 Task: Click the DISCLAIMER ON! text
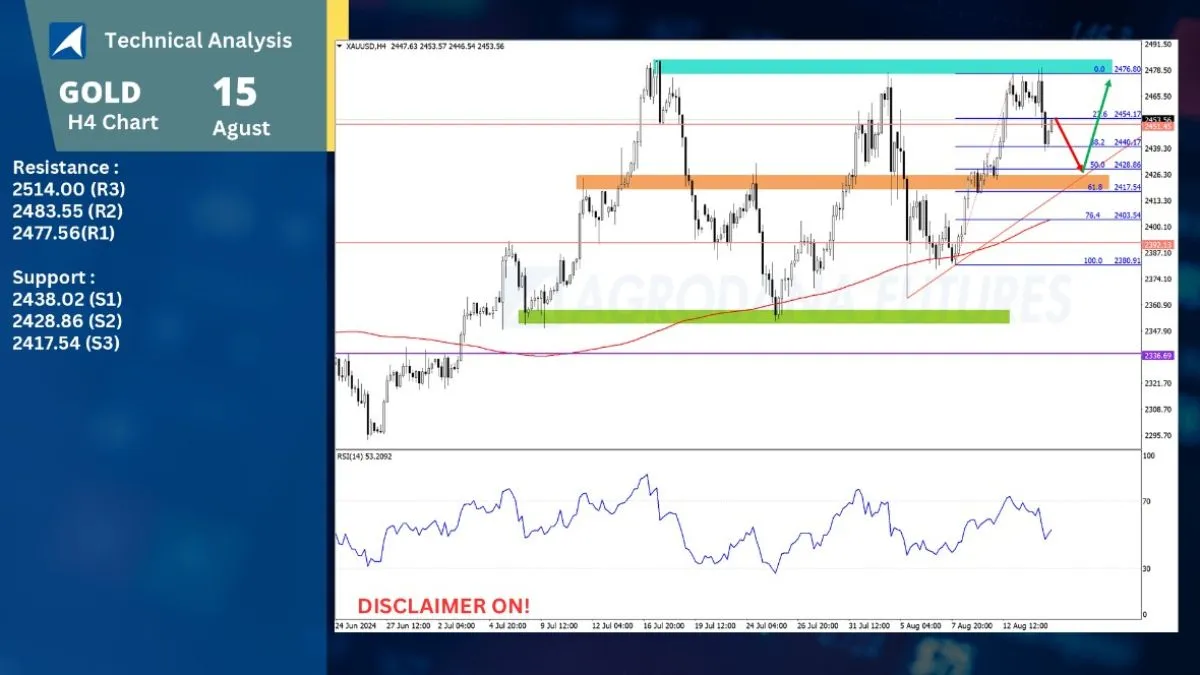444,606
